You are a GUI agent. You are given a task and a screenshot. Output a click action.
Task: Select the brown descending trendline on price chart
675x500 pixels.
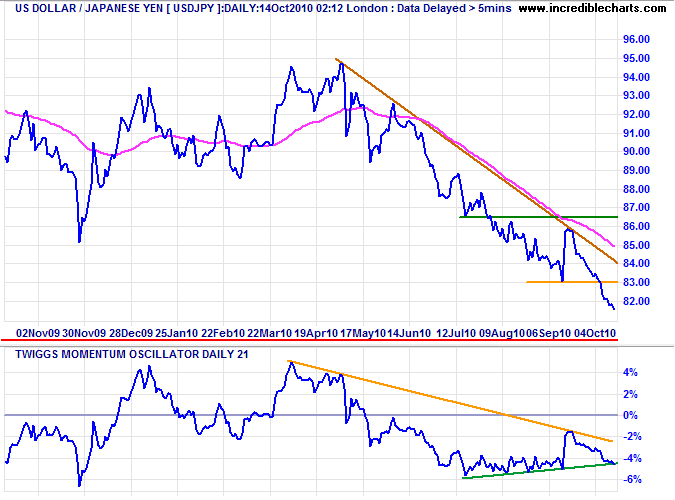pos(476,161)
